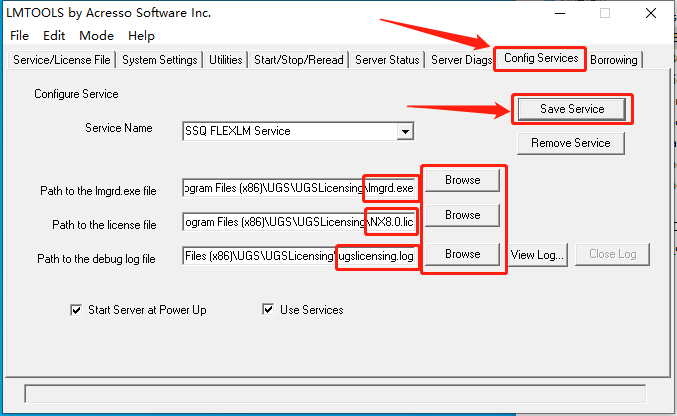Open the File menu
This screenshot has width=677, height=416.
coord(19,35)
